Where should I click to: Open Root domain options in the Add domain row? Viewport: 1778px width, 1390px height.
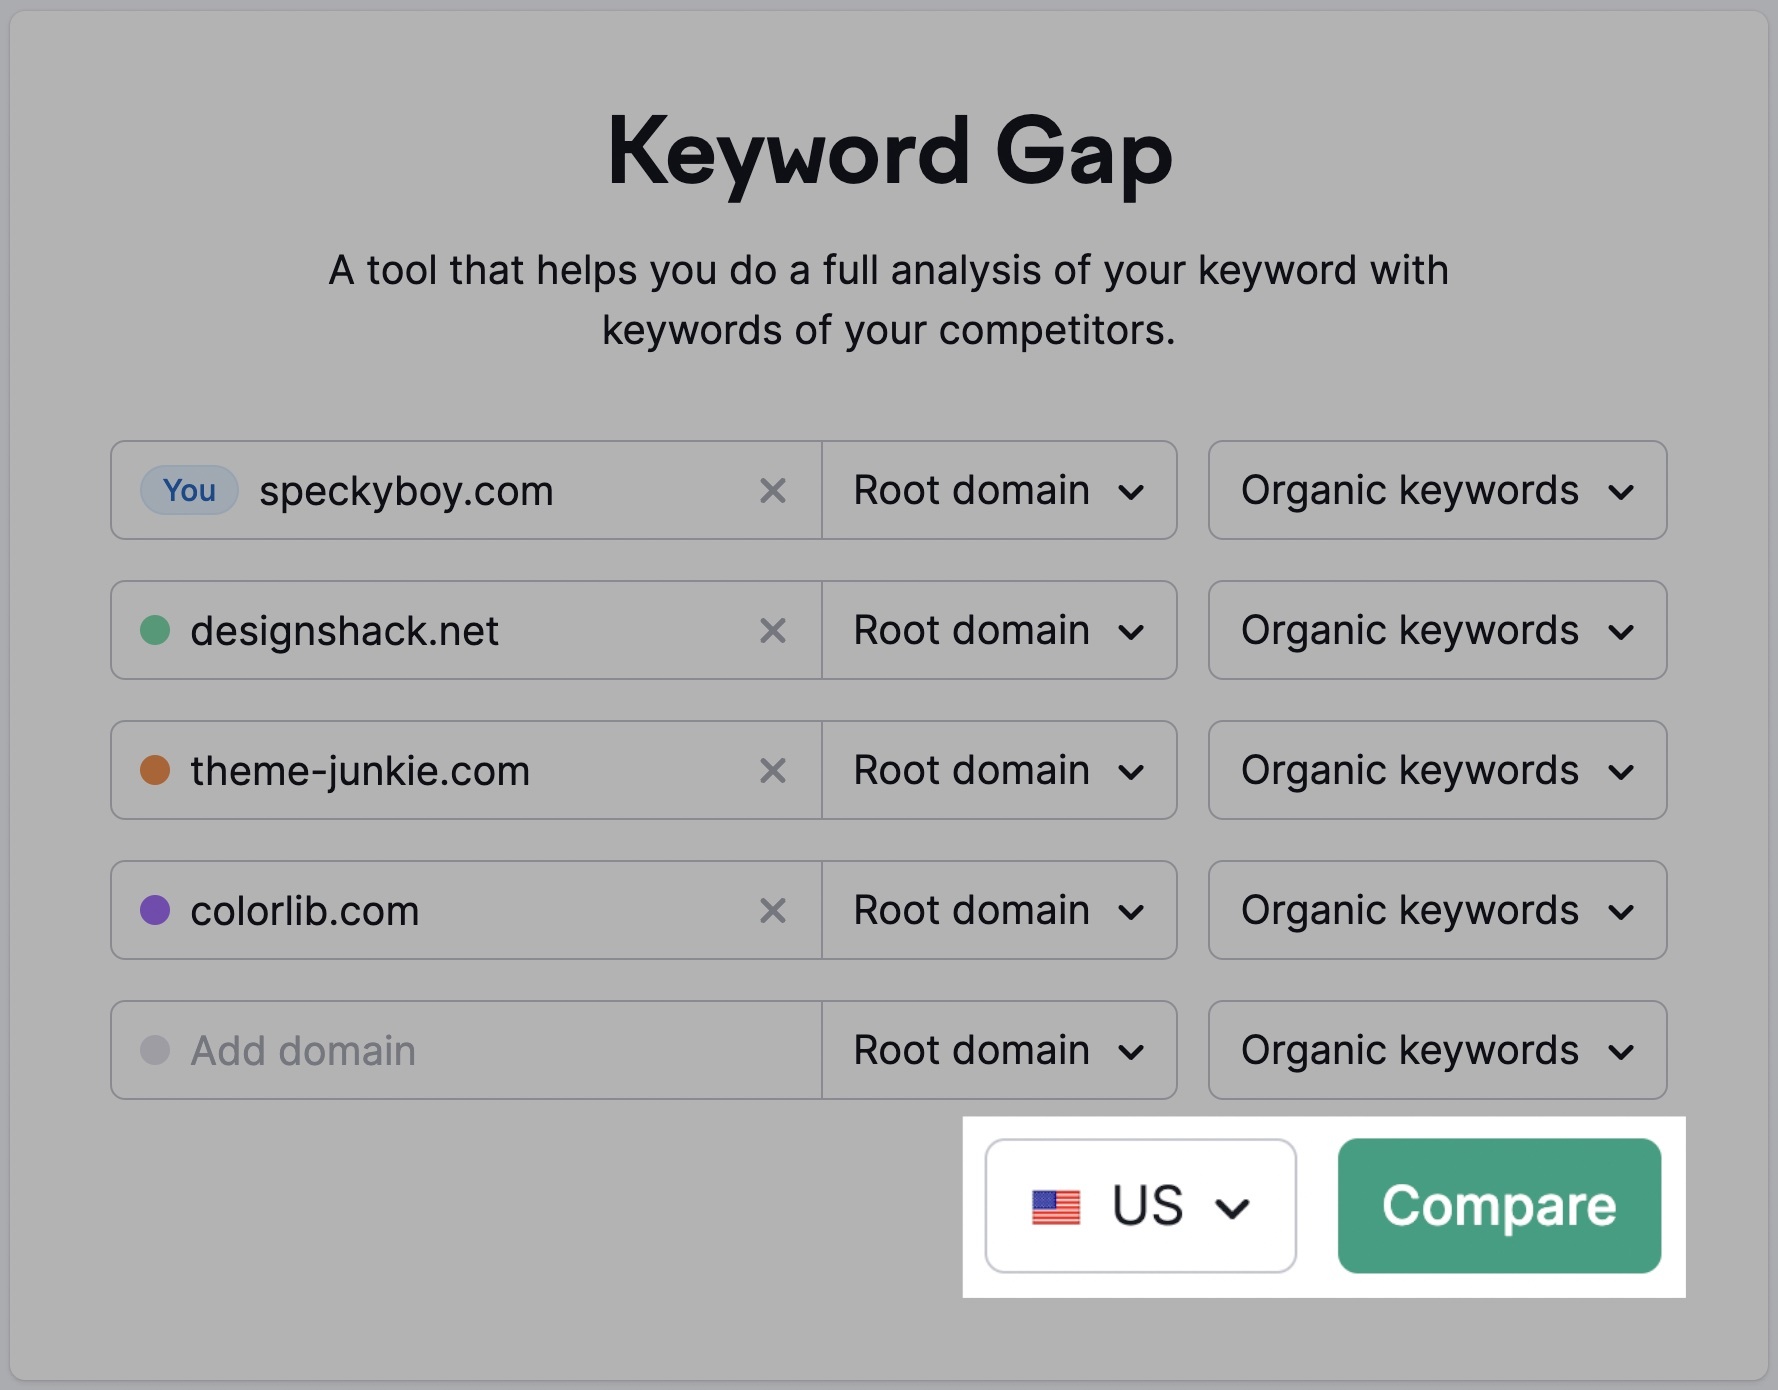pyautogui.click(x=998, y=1050)
